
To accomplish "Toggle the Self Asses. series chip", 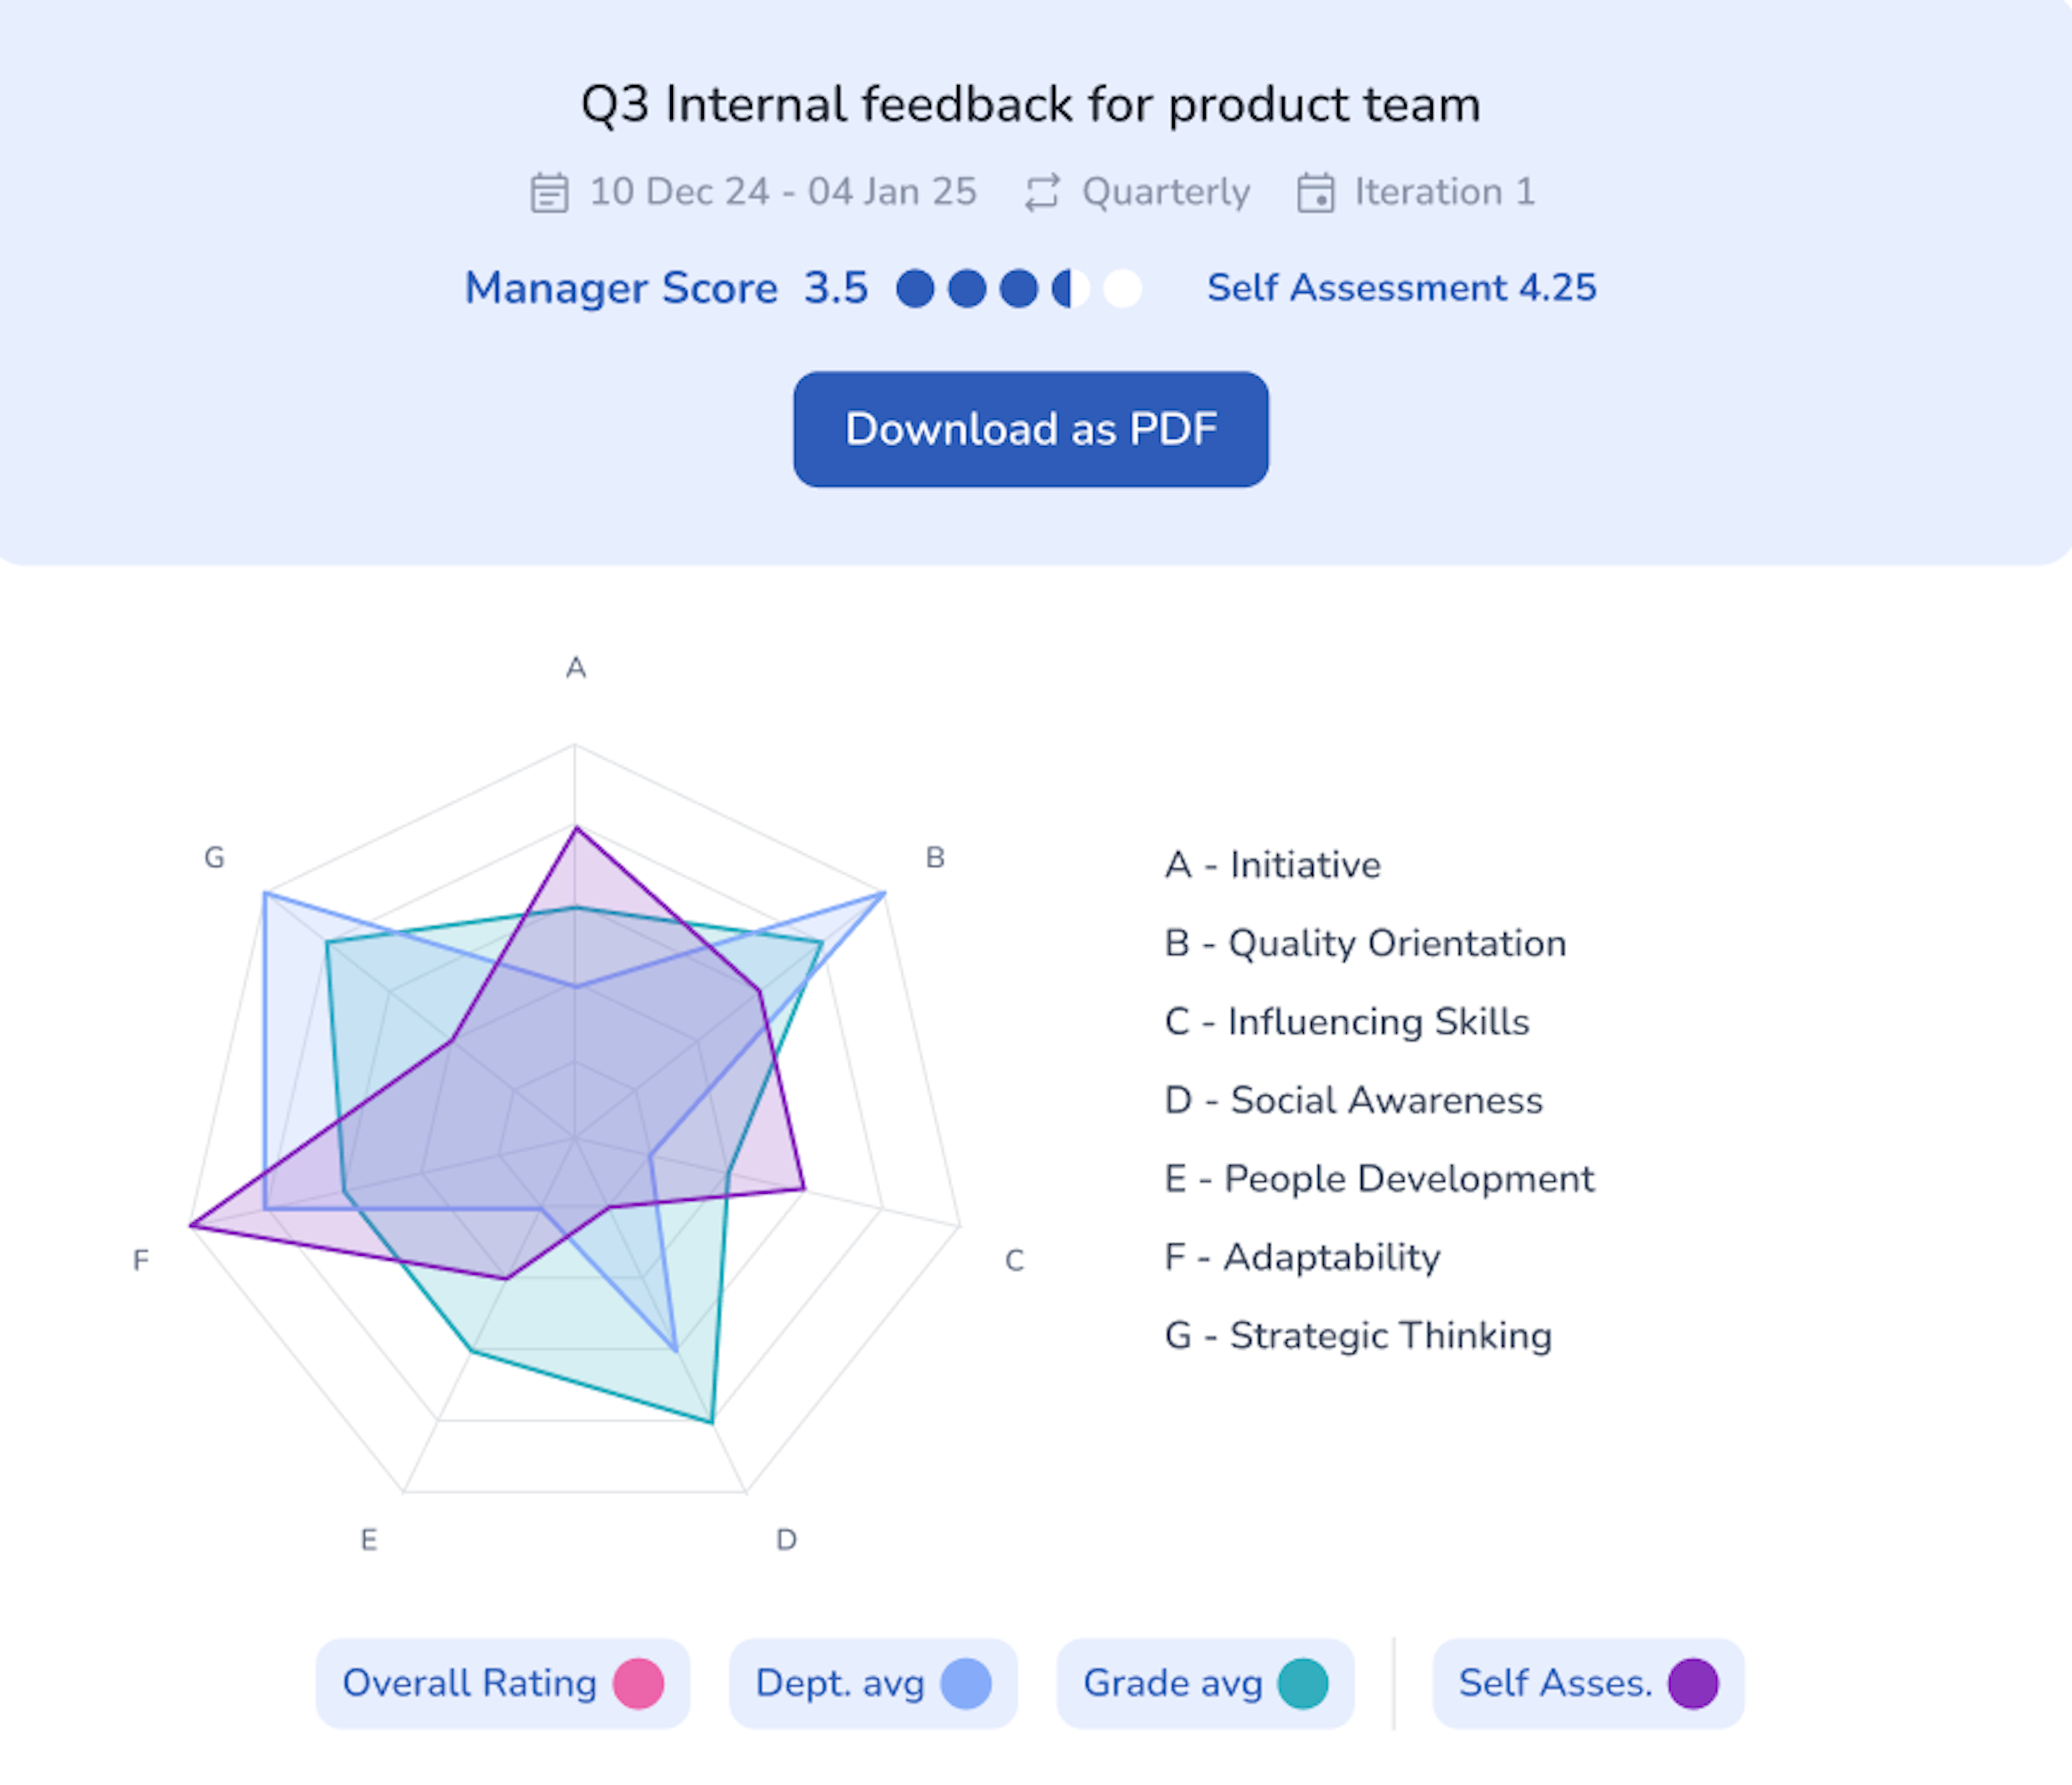I will pyautogui.click(x=1588, y=1683).
